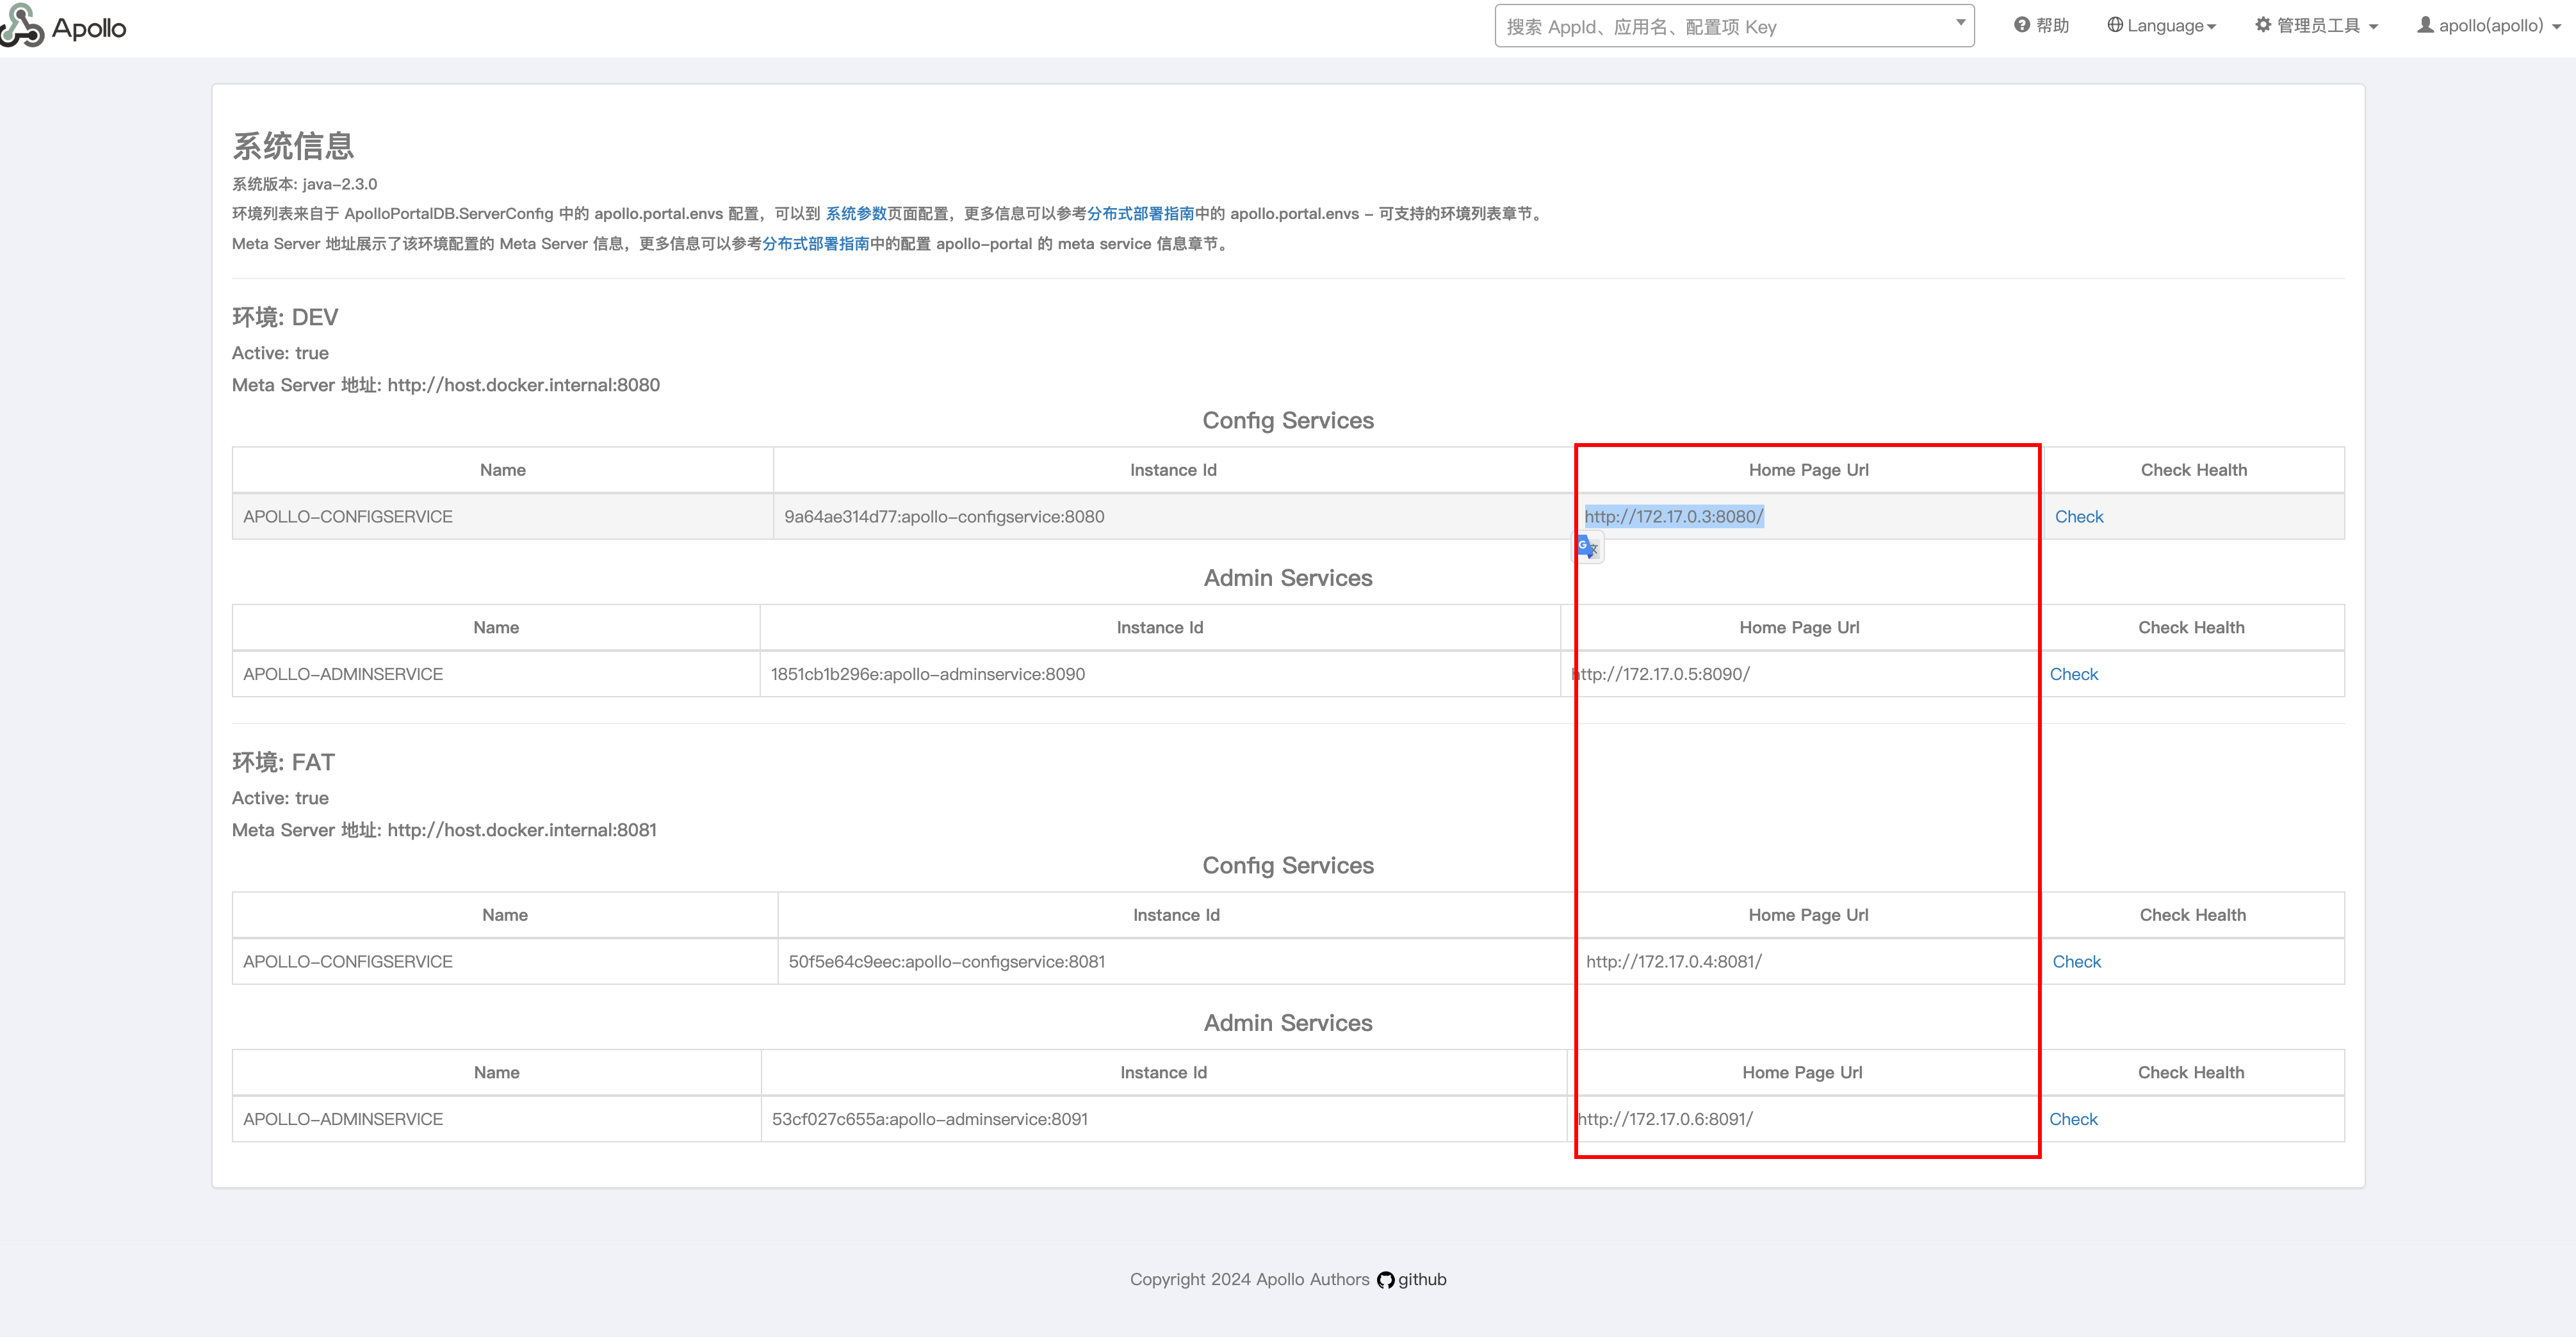Open the 帮助 help menu item
The width and height of the screenshot is (2576, 1337).
pos(2052,26)
